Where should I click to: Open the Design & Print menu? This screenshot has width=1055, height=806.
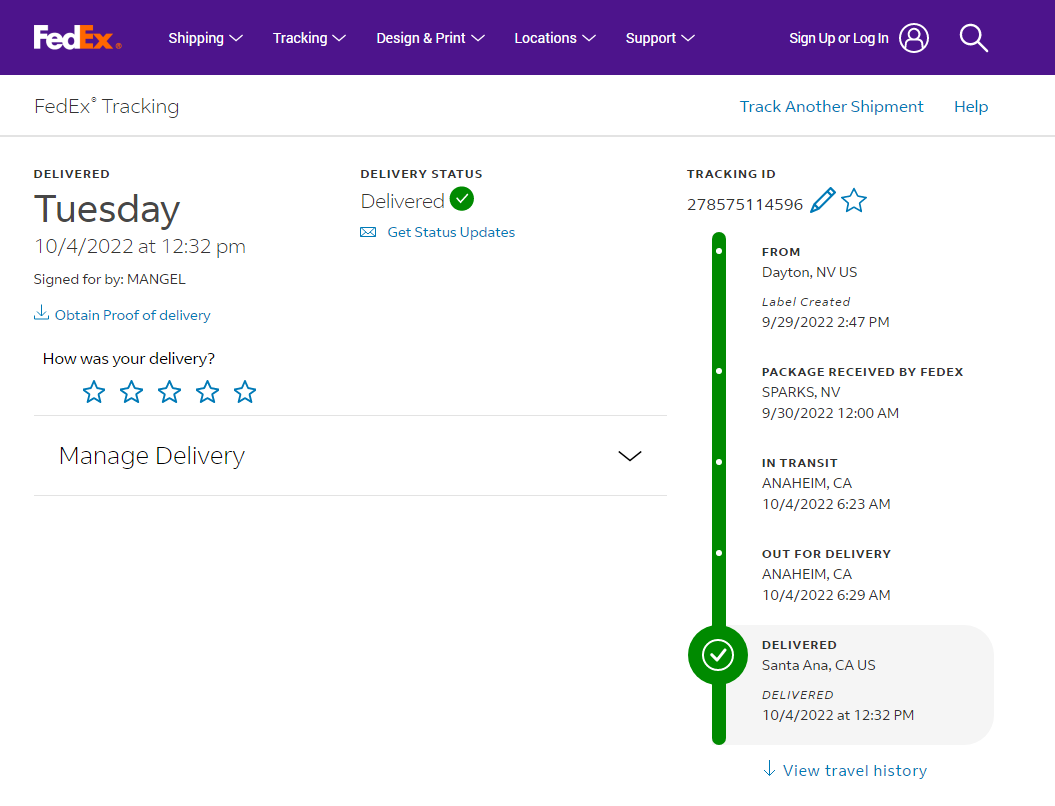tap(430, 38)
